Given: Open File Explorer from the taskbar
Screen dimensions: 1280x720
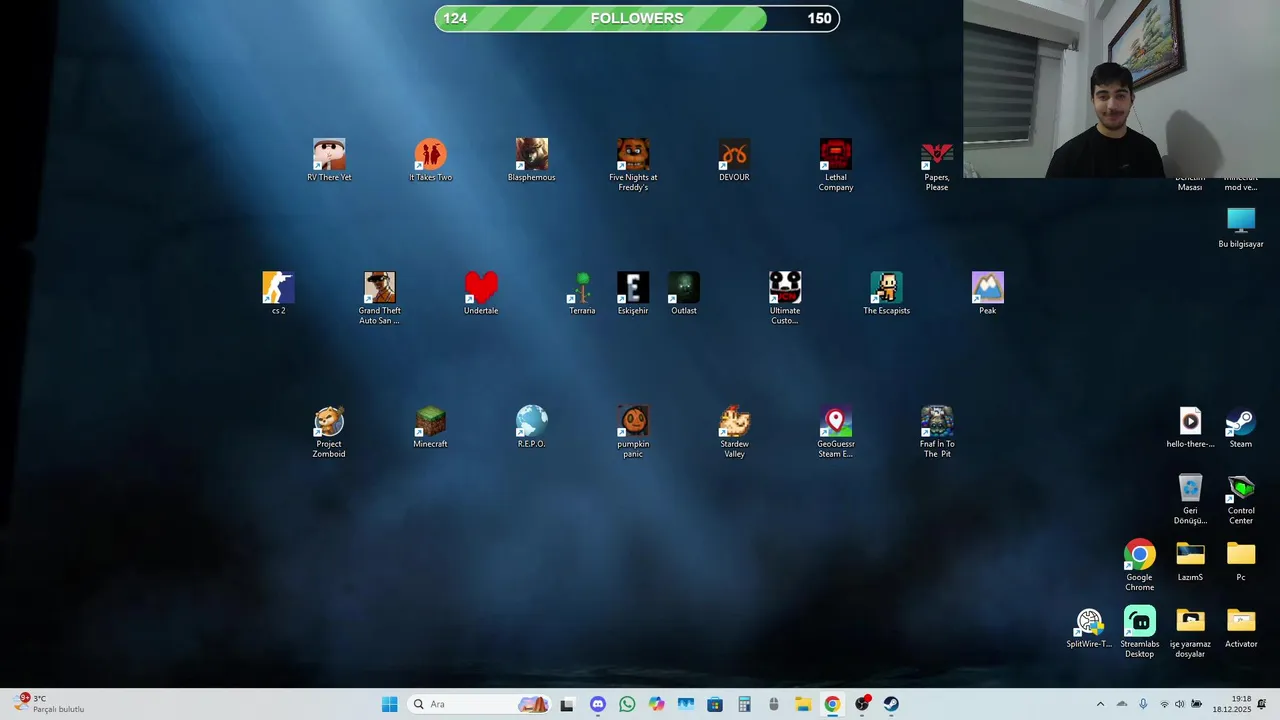Looking at the screenshot, I should [x=803, y=704].
